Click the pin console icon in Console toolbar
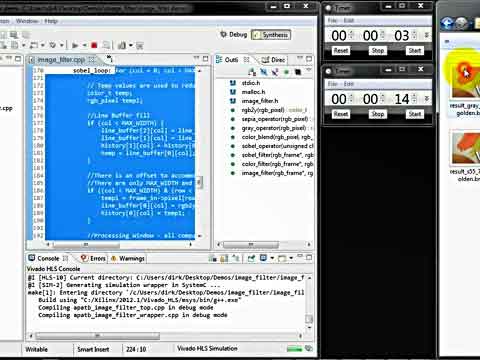480x360 pixels. [251, 258]
